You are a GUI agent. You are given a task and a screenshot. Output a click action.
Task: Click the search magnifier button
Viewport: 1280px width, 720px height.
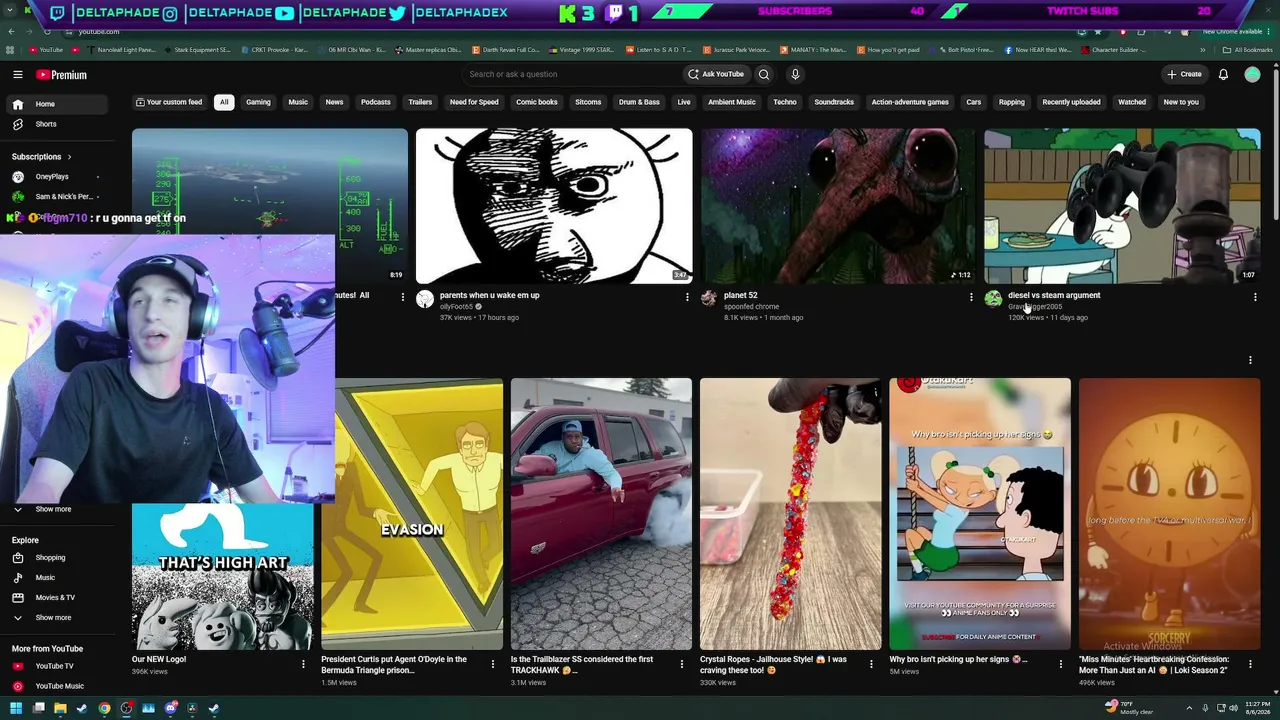(x=764, y=74)
